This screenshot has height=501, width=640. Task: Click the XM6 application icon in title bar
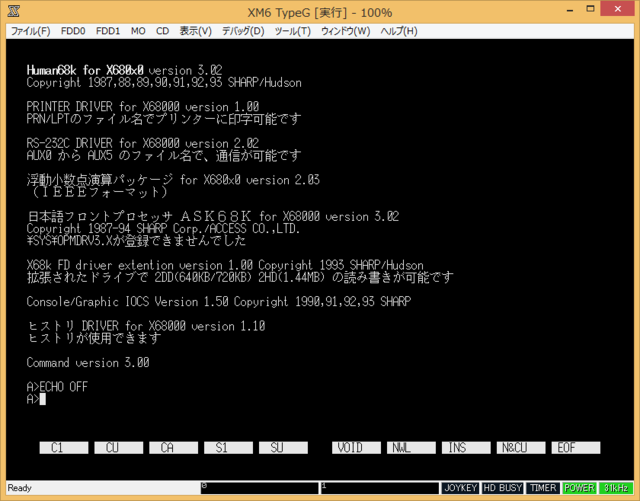[x=13, y=11]
